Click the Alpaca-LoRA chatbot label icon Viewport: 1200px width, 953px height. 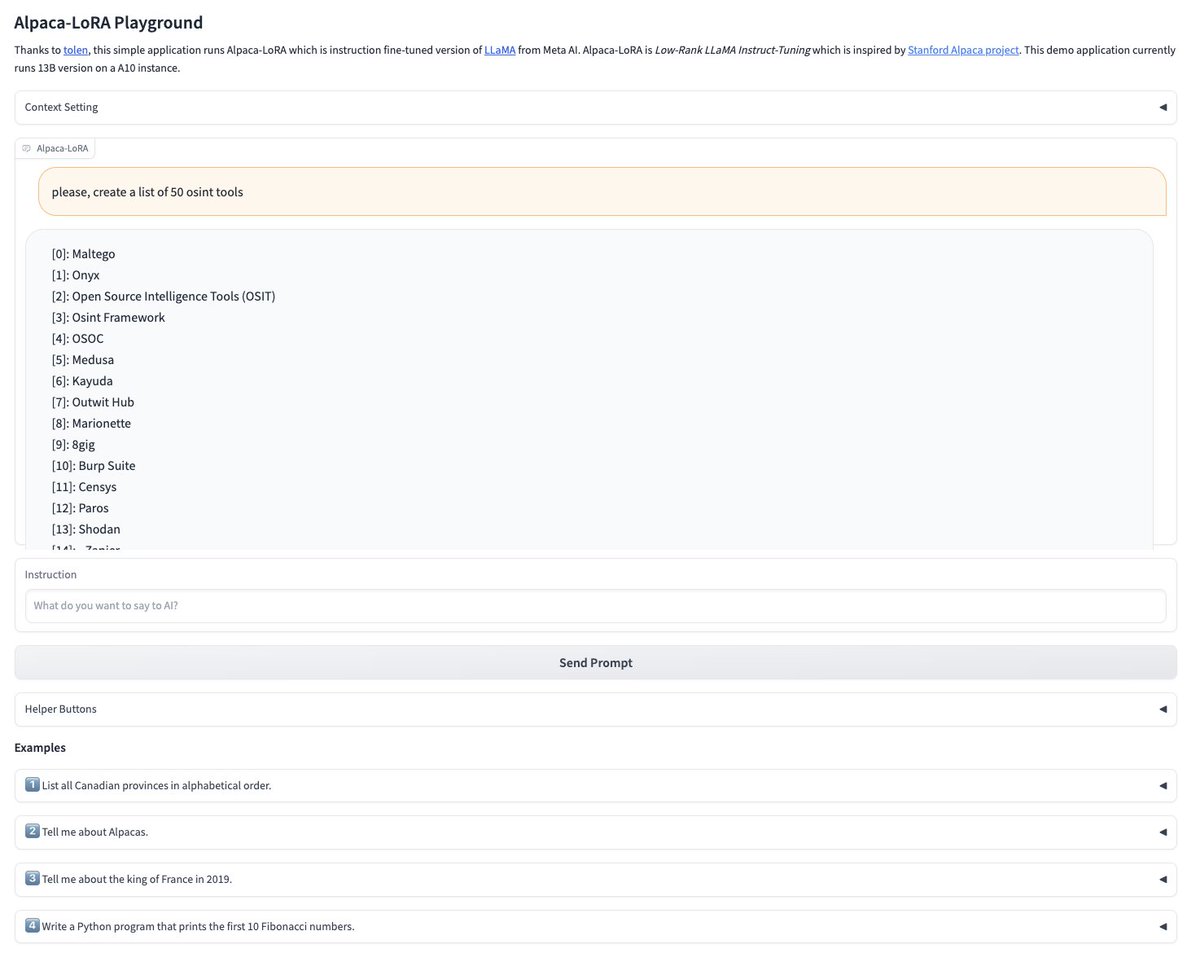click(x=27, y=148)
